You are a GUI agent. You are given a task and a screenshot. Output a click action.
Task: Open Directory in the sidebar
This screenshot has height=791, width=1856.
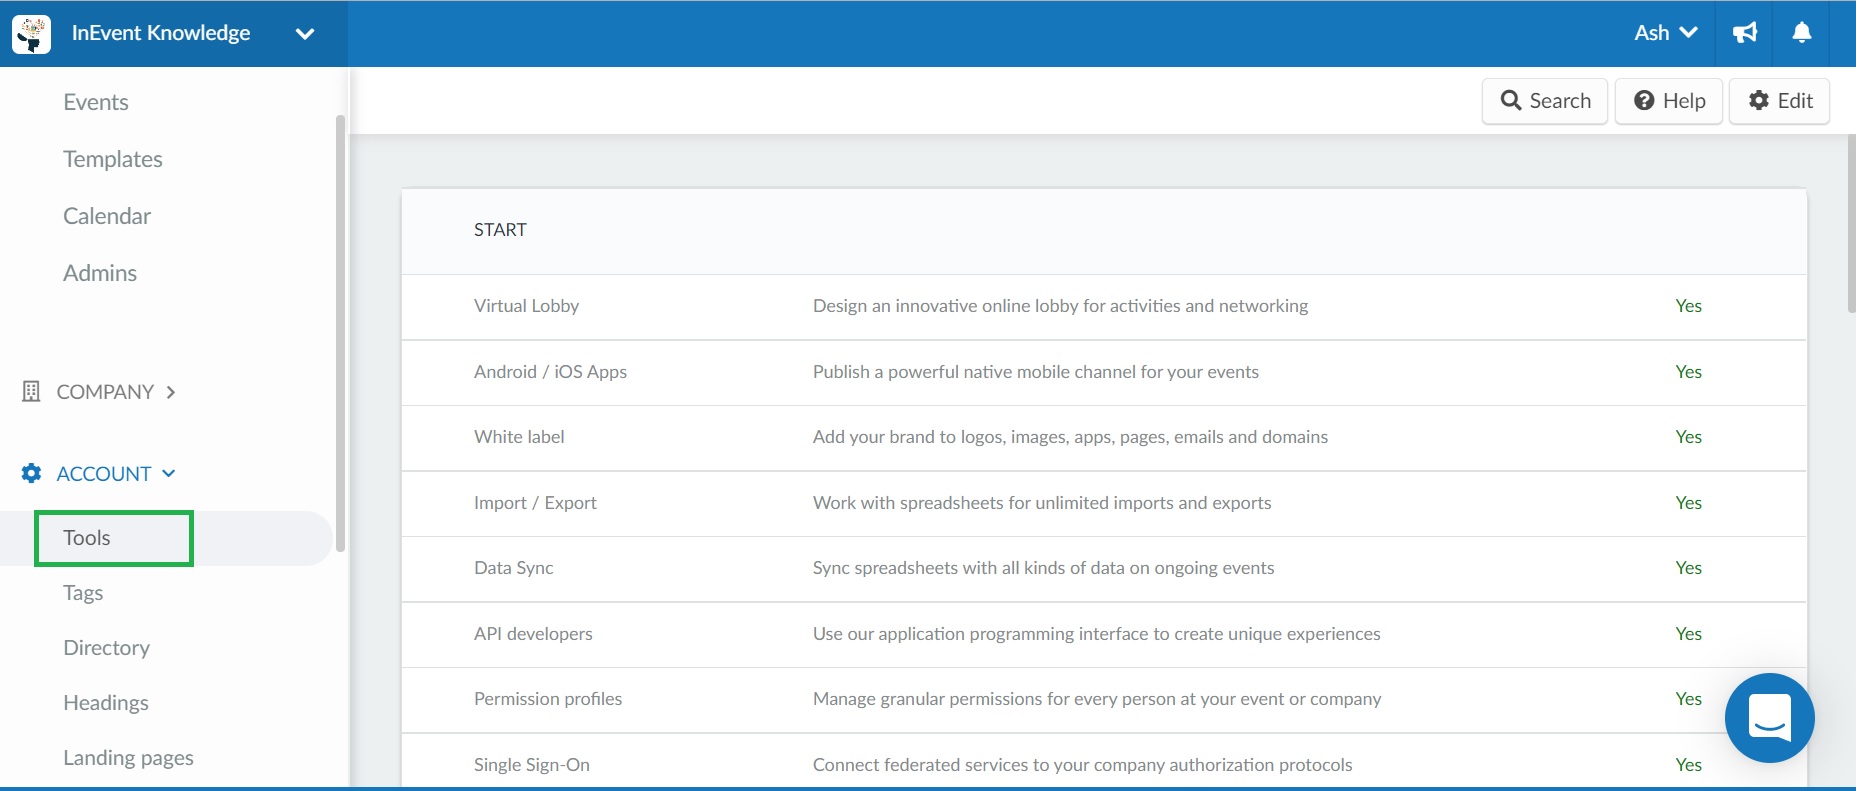[x=107, y=648]
